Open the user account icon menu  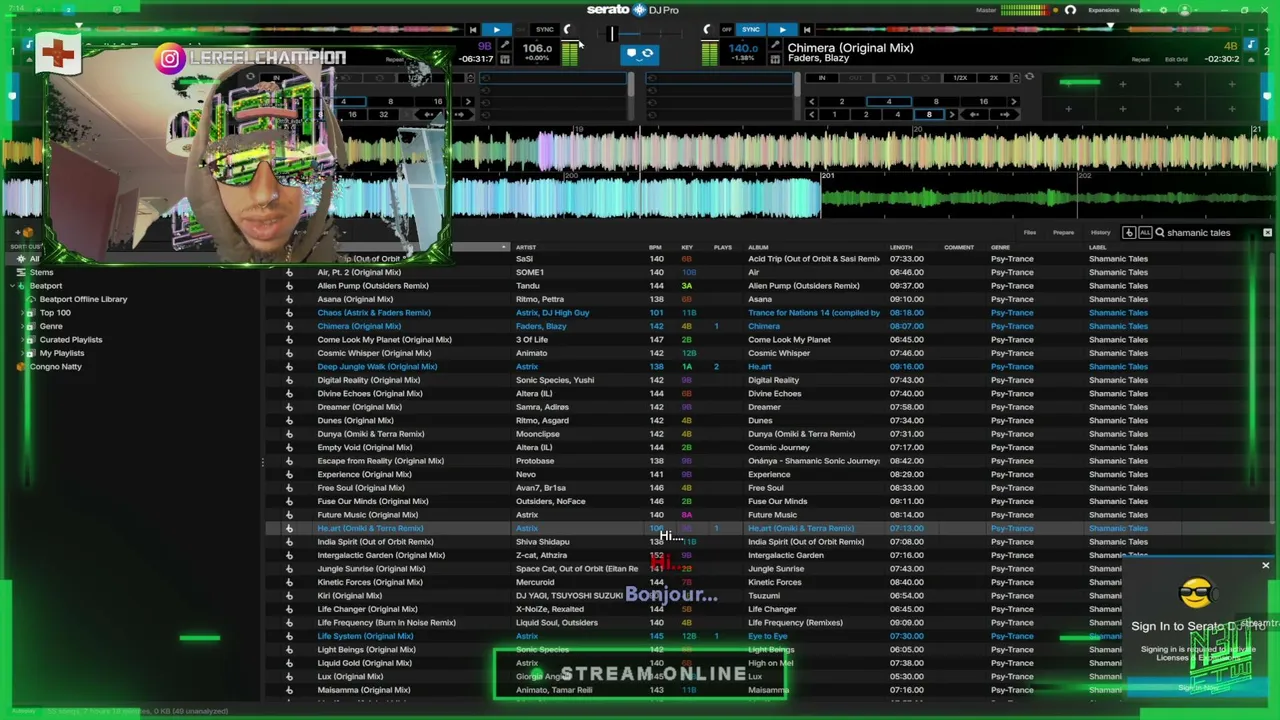point(1185,10)
